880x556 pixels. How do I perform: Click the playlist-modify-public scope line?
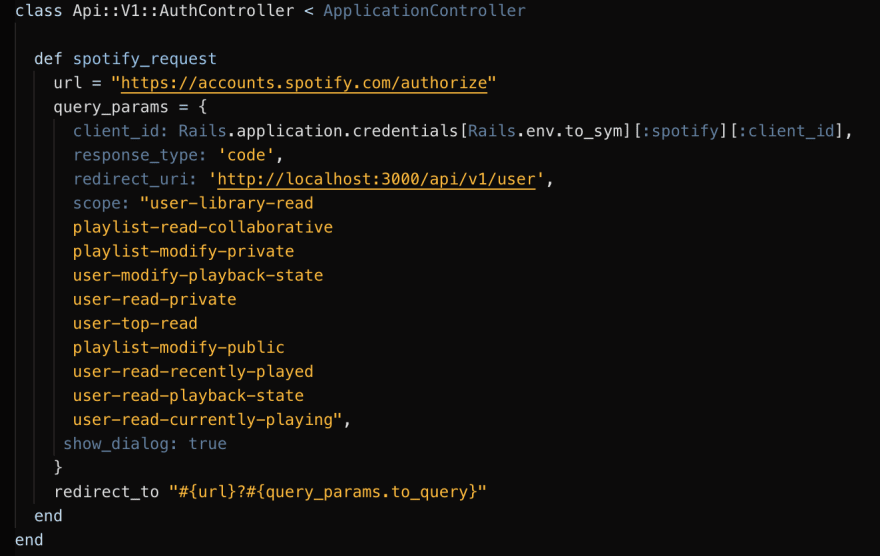(x=178, y=348)
